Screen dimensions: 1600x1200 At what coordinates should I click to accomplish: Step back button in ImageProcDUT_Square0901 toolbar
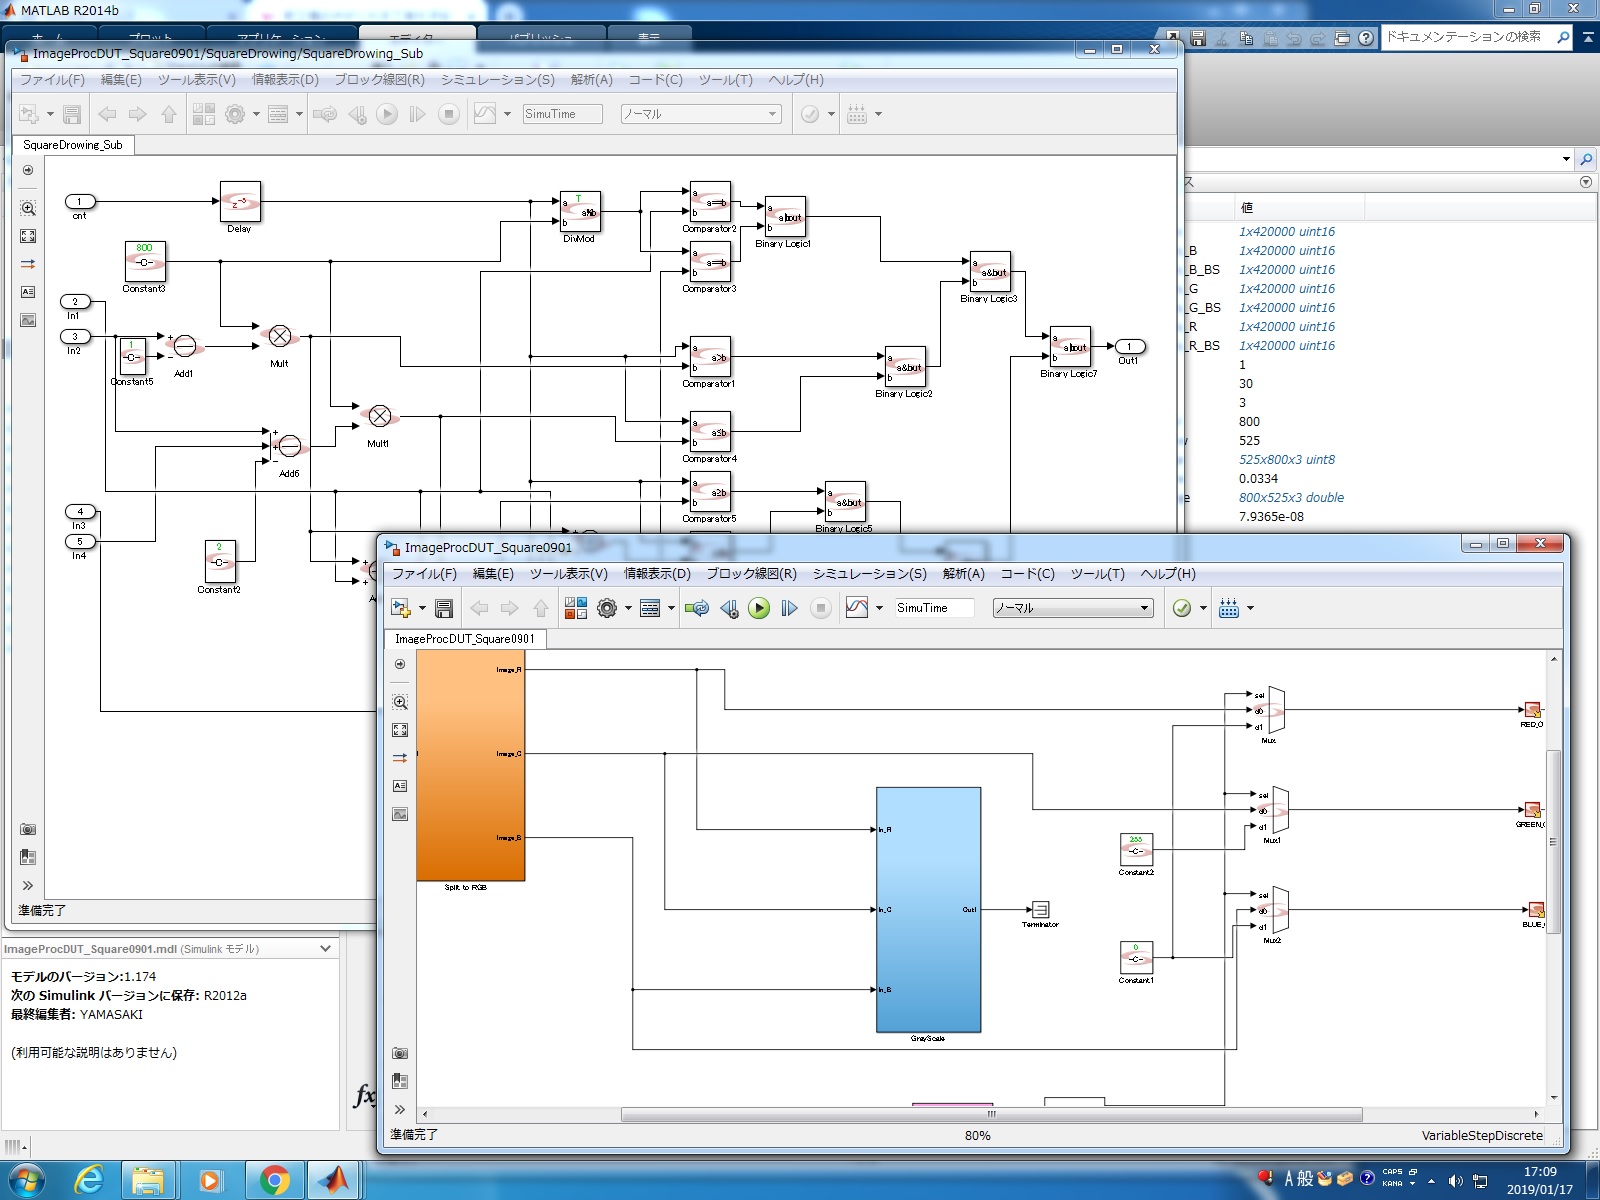click(729, 608)
